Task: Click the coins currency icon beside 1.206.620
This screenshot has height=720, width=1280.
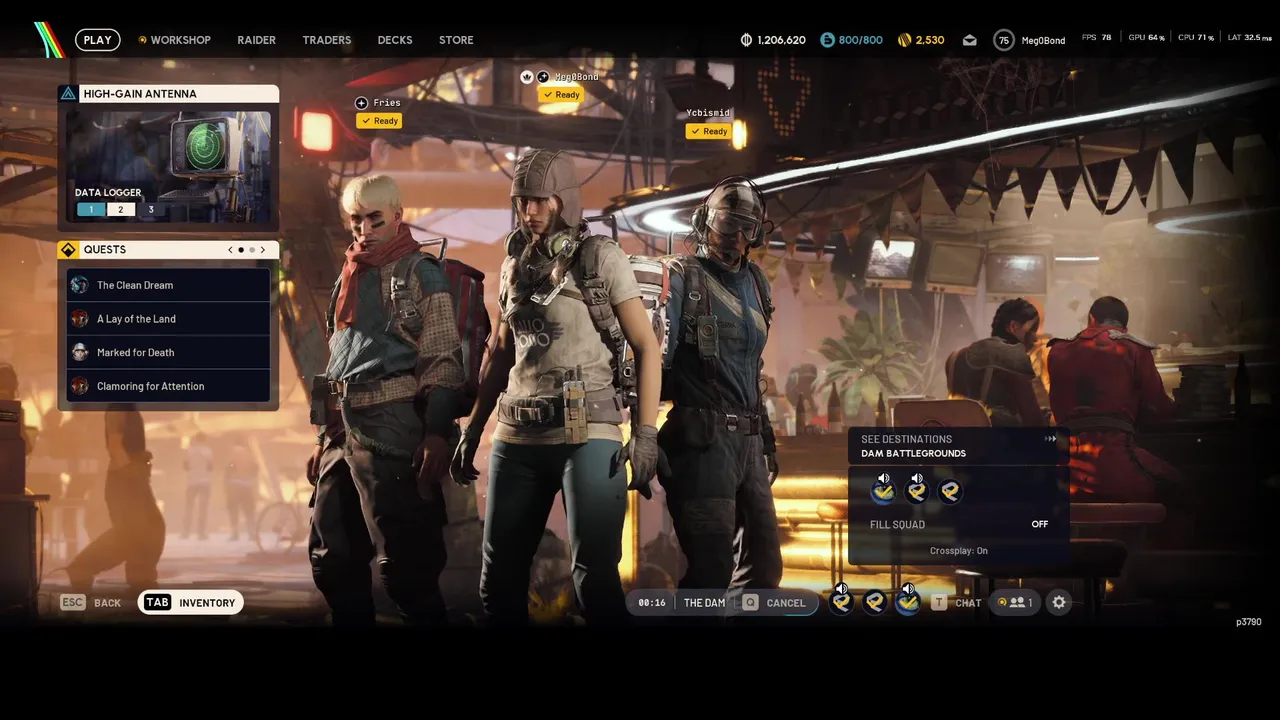Action: [x=746, y=40]
